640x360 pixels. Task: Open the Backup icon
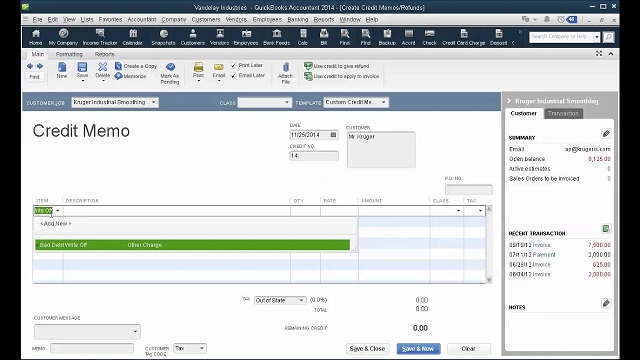387,37
